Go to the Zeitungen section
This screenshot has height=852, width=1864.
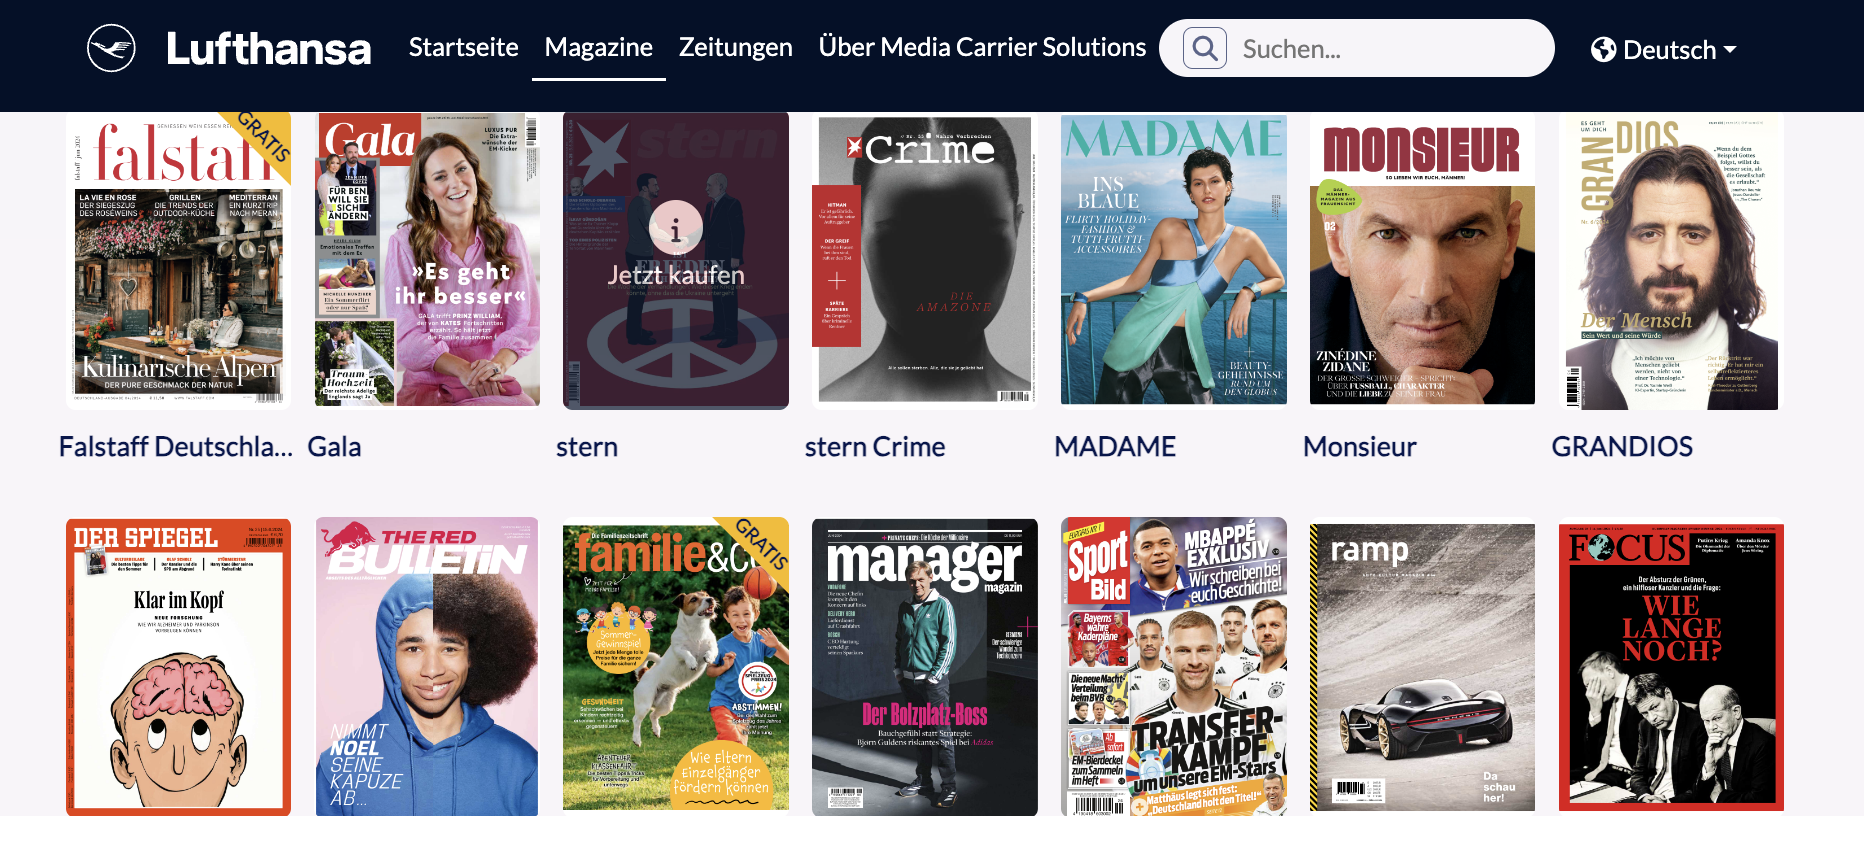point(736,47)
